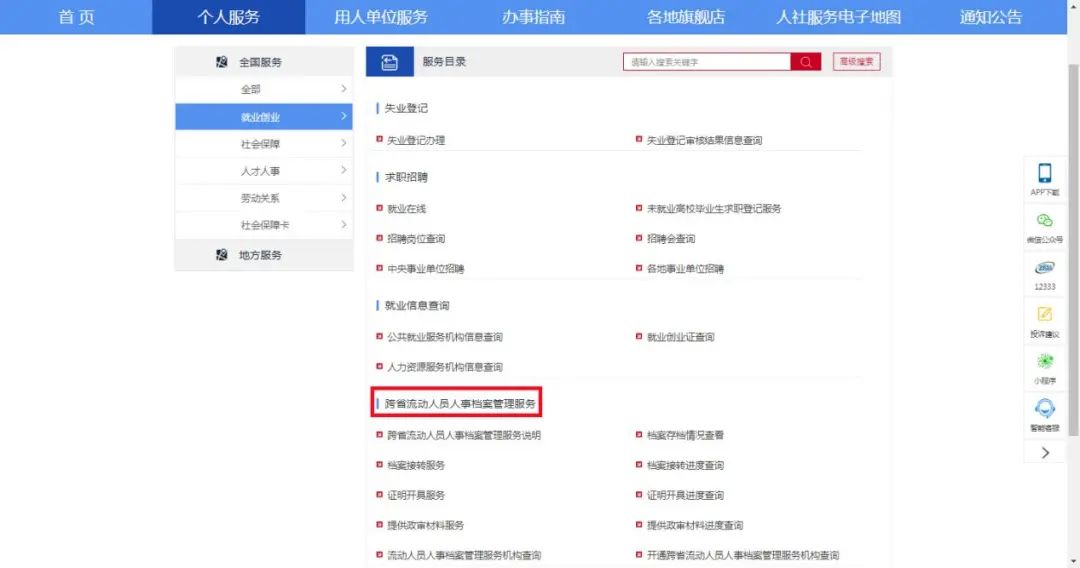Open the 人力资源服务机构信息查询 link
The height and width of the screenshot is (568, 1080).
point(445,367)
